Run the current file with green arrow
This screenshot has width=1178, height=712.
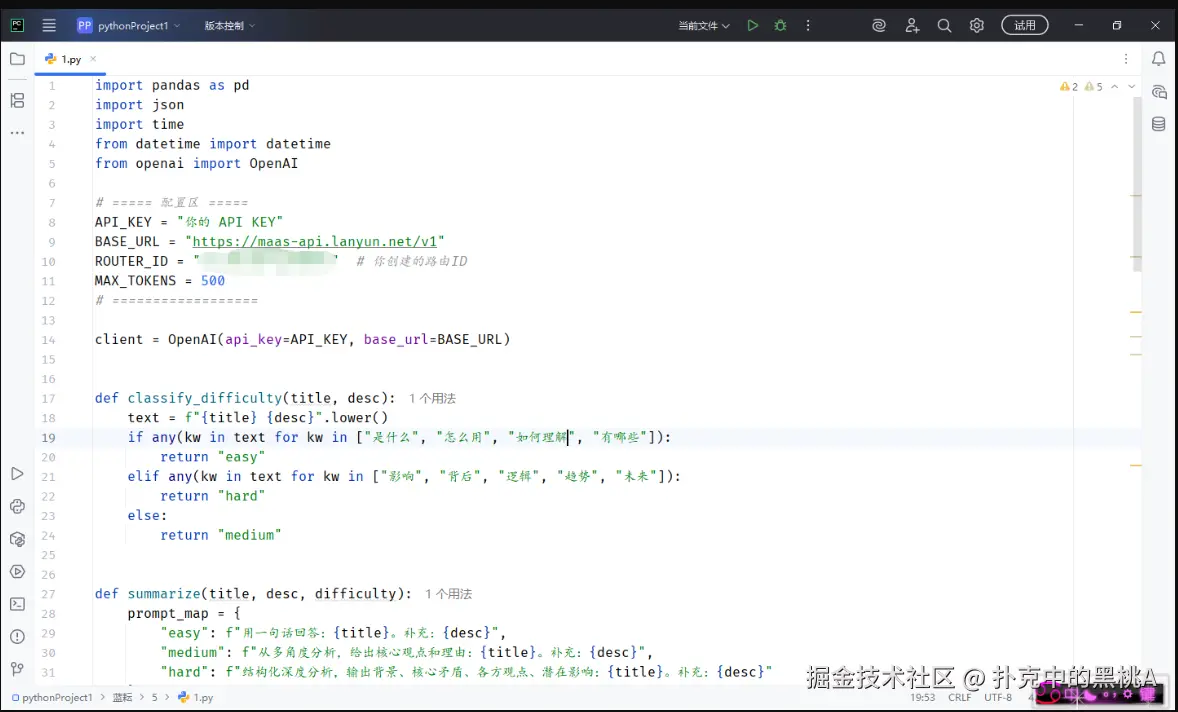click(x=753, y=26)
